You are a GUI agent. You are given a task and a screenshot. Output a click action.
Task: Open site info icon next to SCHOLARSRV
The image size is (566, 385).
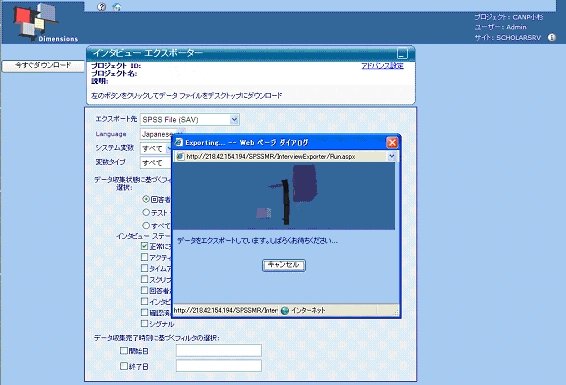pyautogui.click(x=552, y=37)
